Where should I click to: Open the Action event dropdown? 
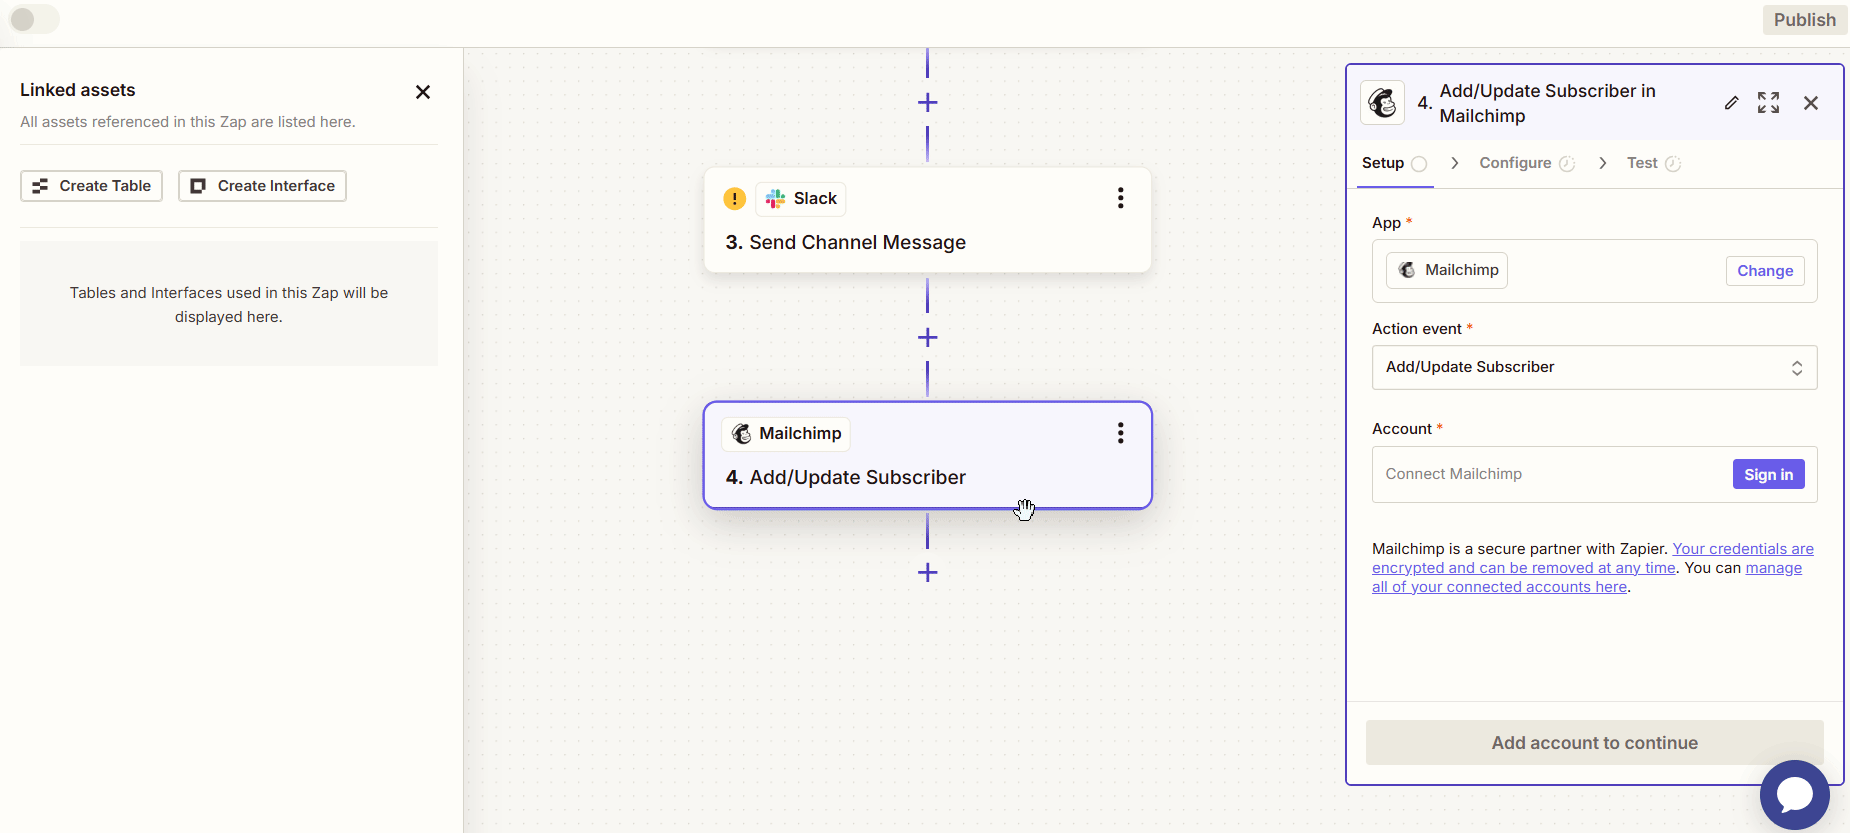pos(1594,367)
